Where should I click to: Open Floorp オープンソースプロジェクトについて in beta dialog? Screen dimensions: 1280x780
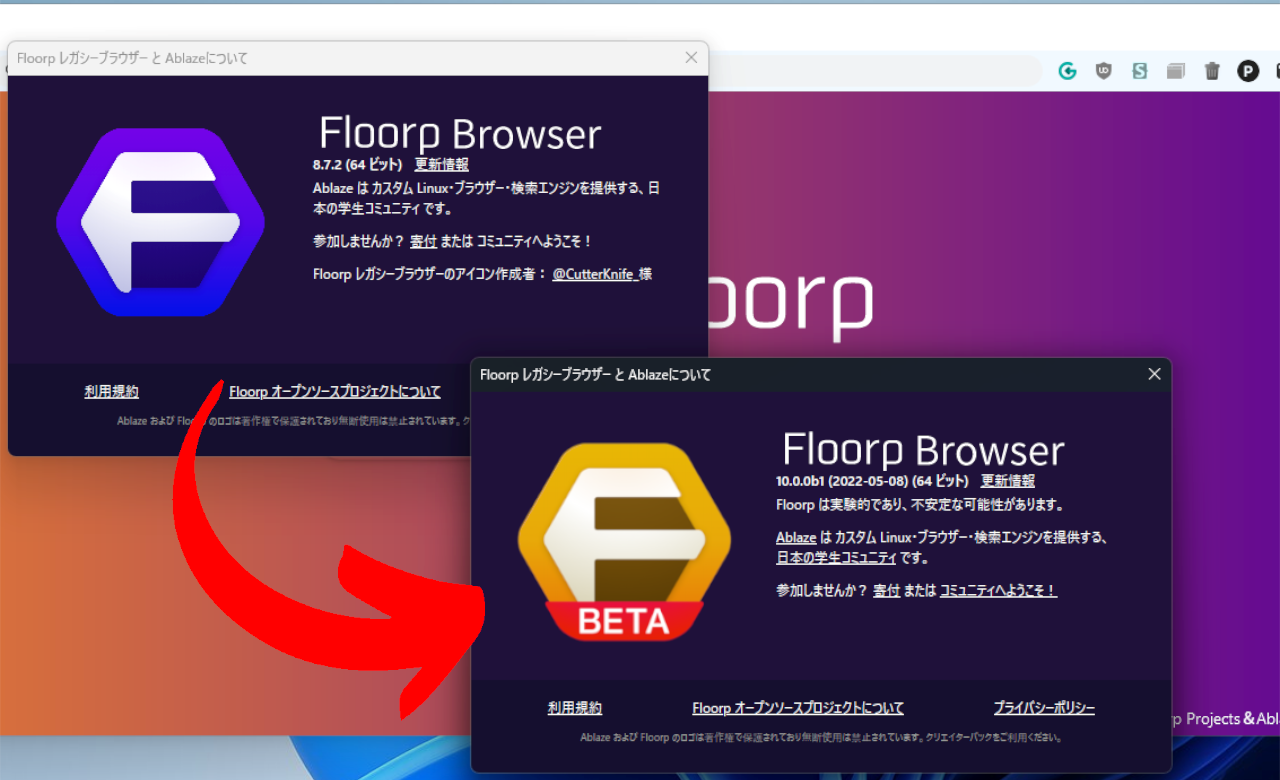[798, 708]
